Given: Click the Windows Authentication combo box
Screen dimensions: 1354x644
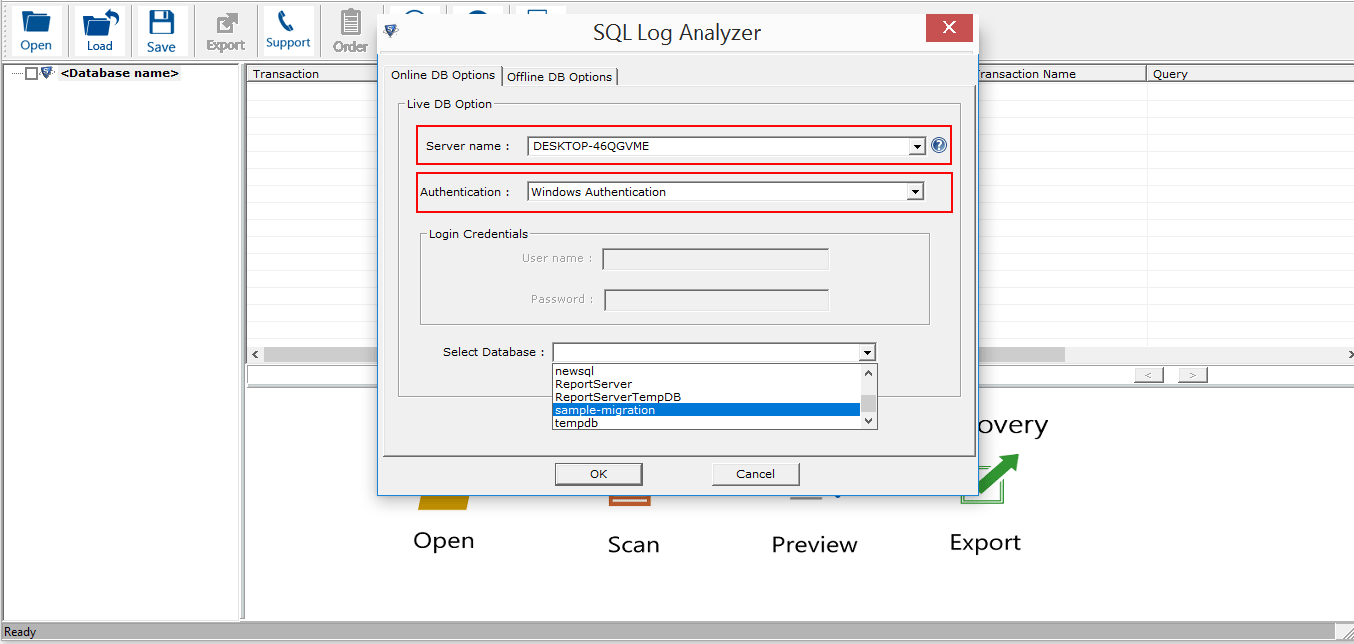Looking at the screenshot, I should tap(725, 192).
